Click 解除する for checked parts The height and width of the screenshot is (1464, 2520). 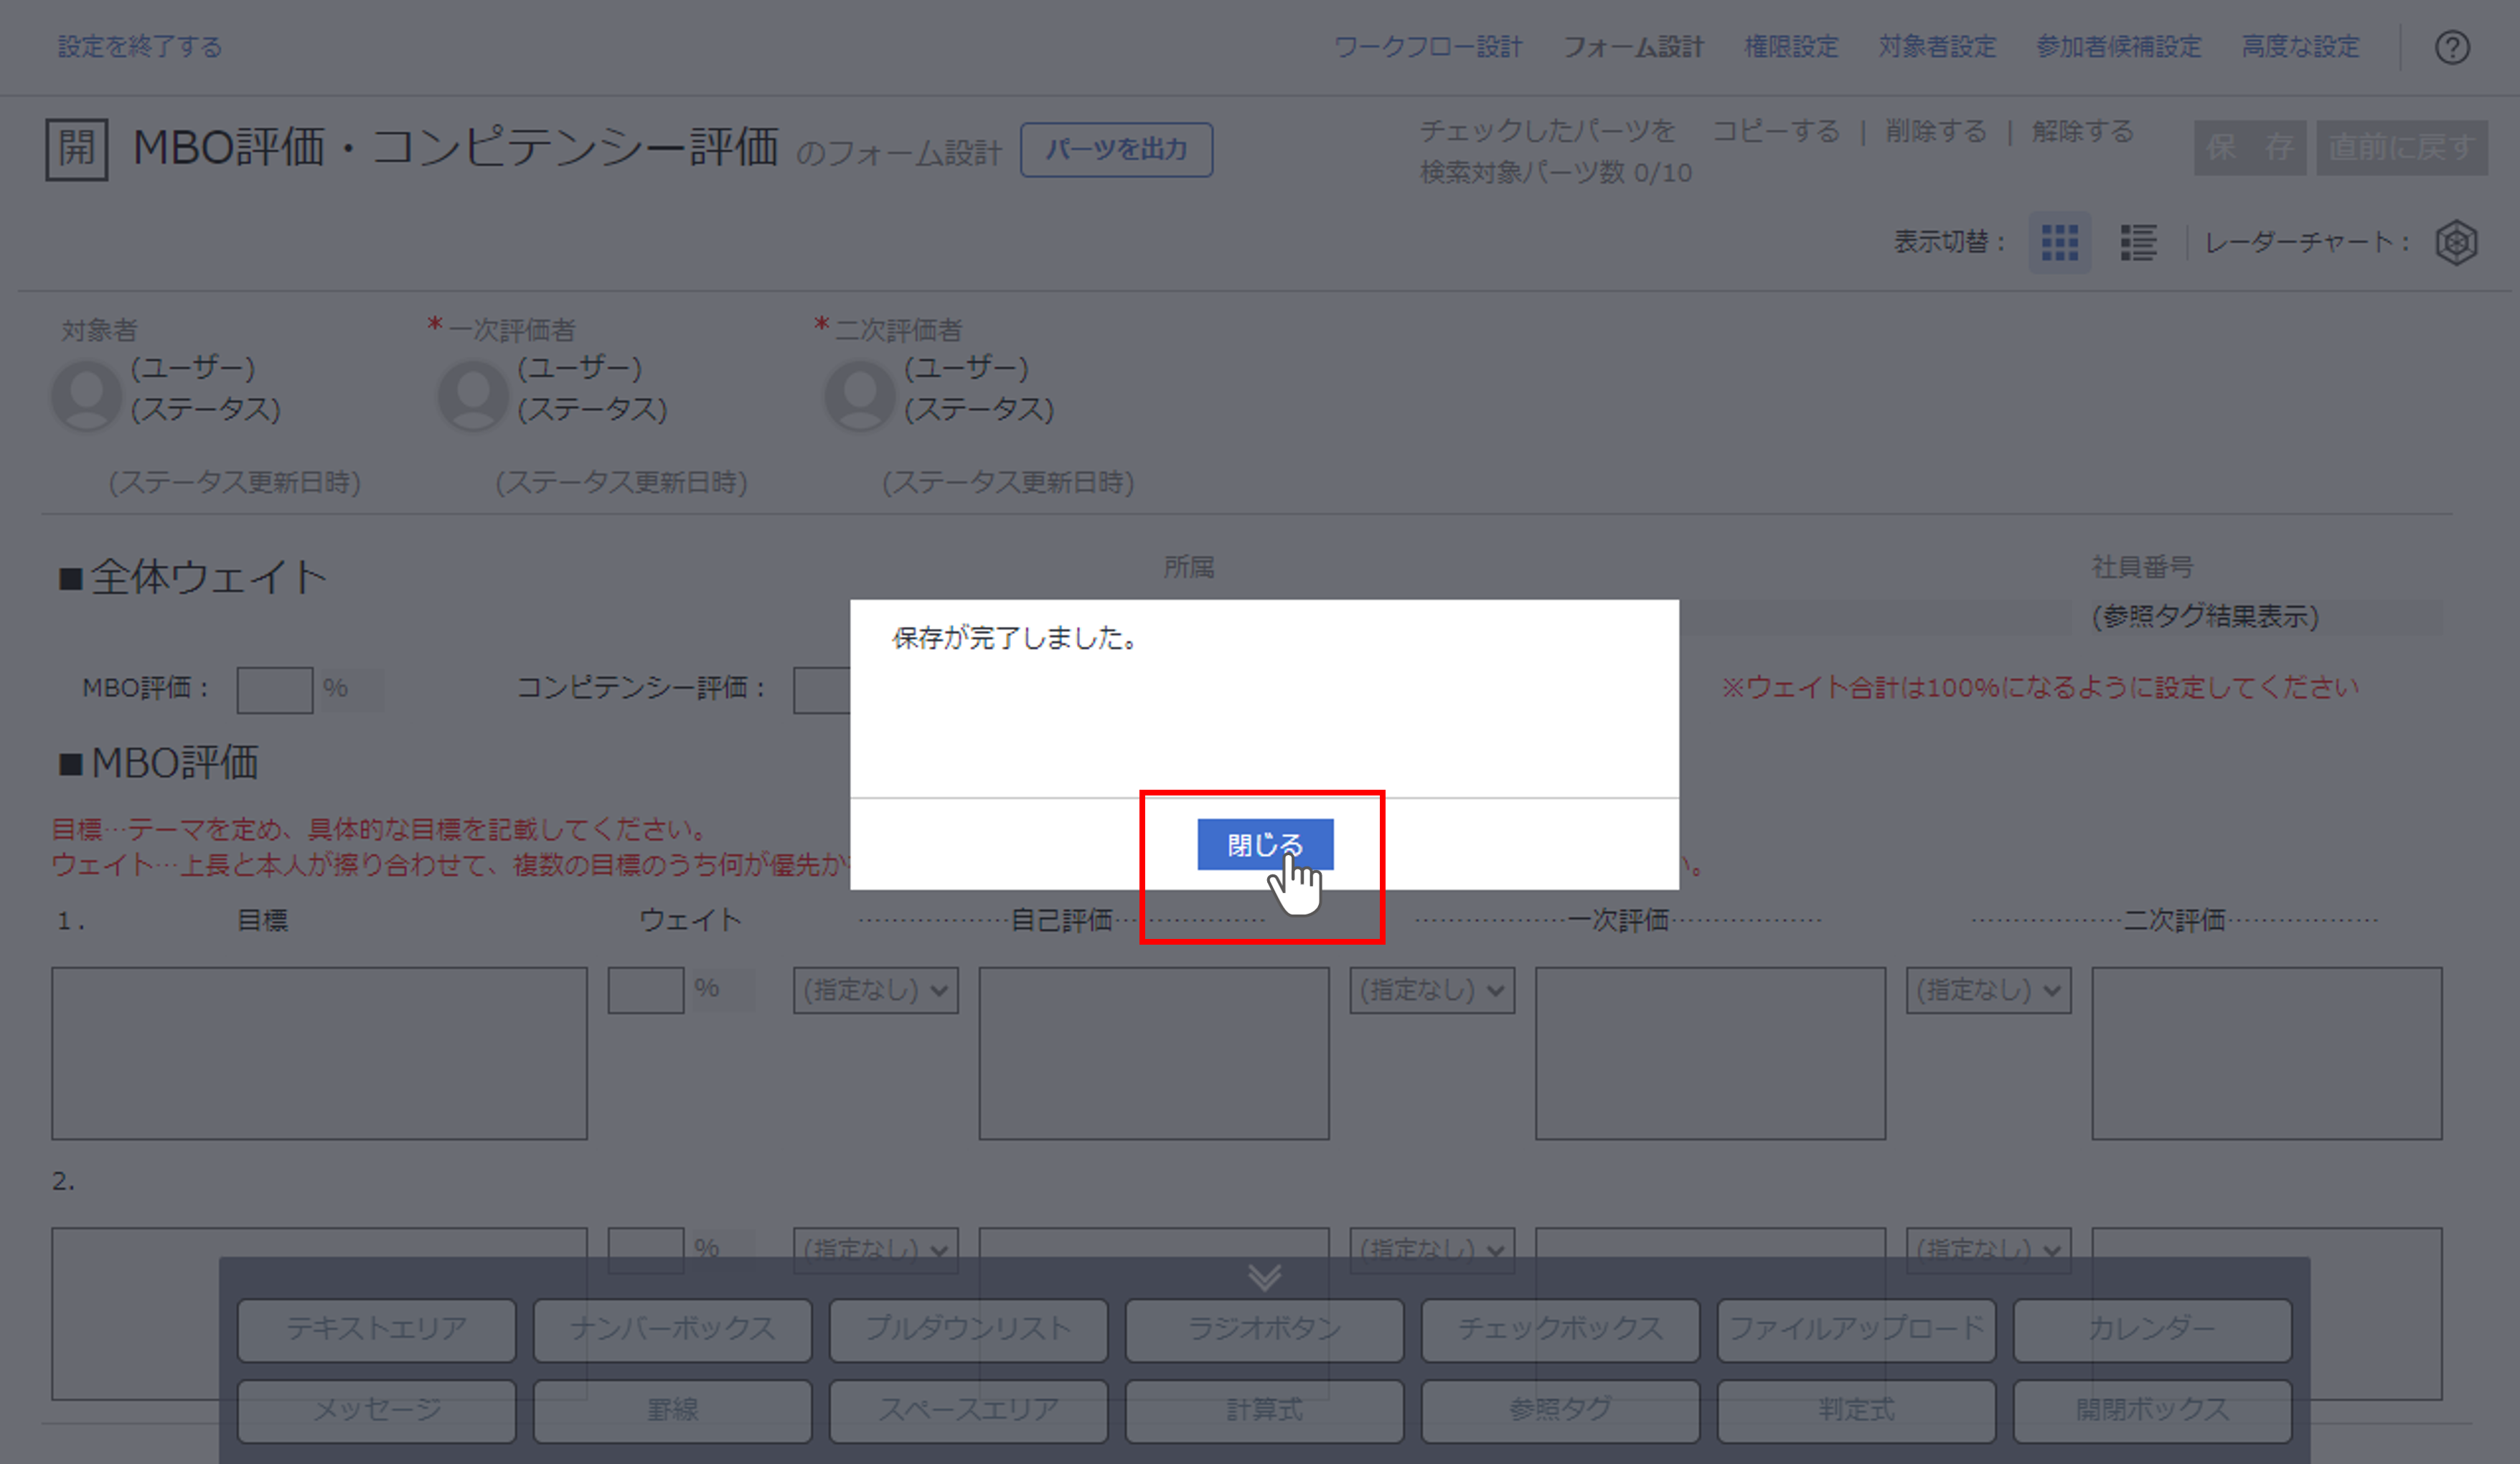(2083, 131)
